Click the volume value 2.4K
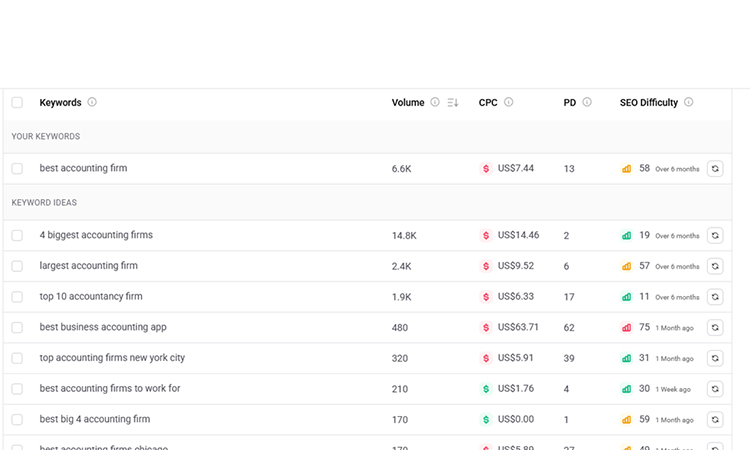Image resolution: width=750 pixels, height=450 pixels. pos(401,266)
